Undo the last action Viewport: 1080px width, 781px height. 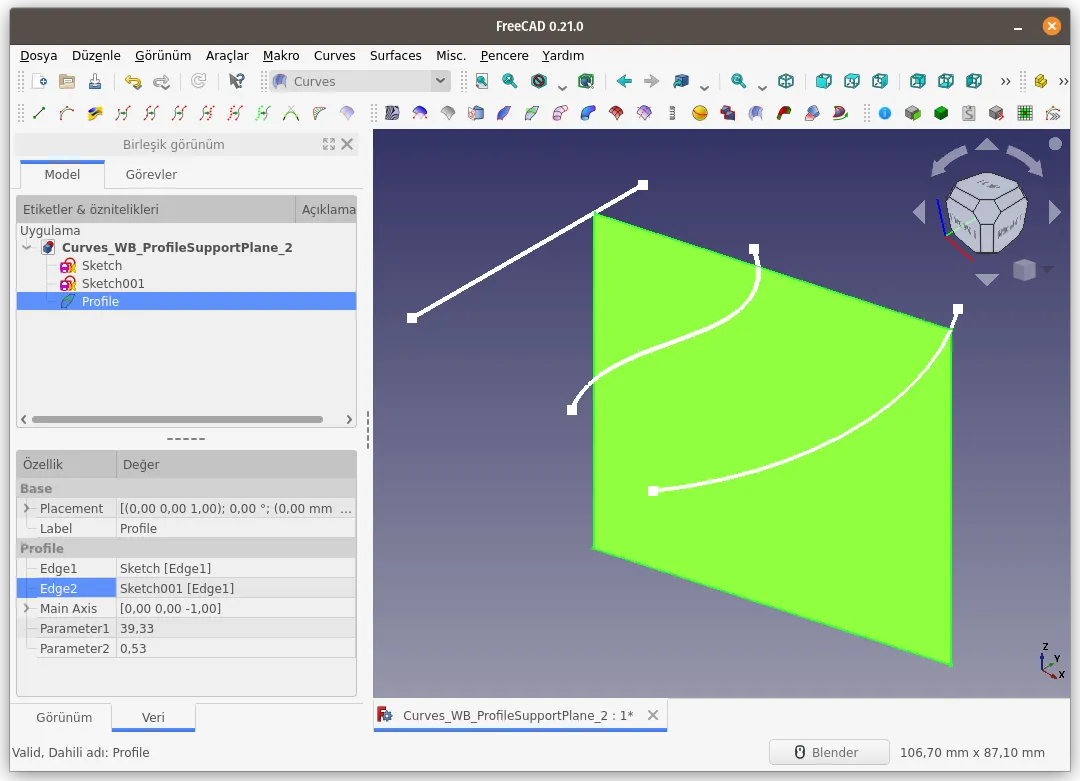pyautogui.click(x=132, y=81)
